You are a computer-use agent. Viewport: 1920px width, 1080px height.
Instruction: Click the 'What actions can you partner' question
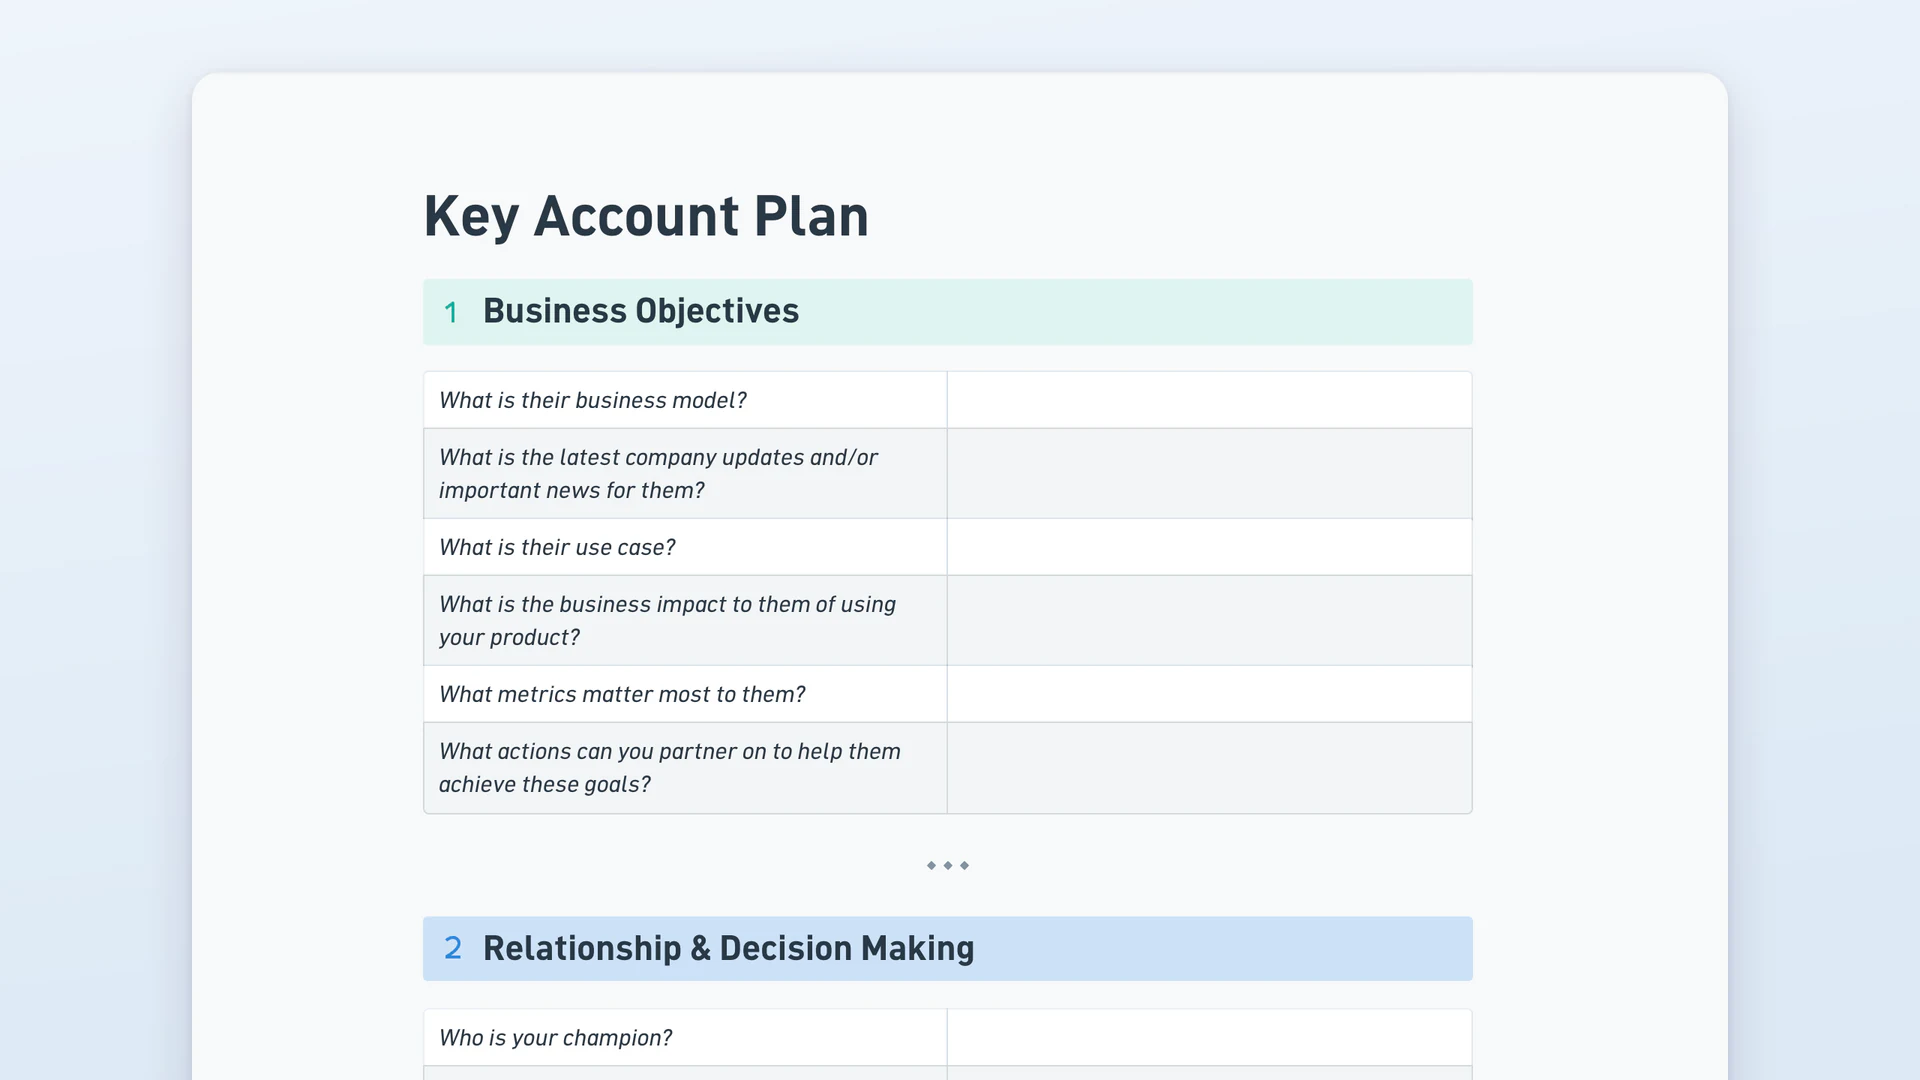point(670,767)
